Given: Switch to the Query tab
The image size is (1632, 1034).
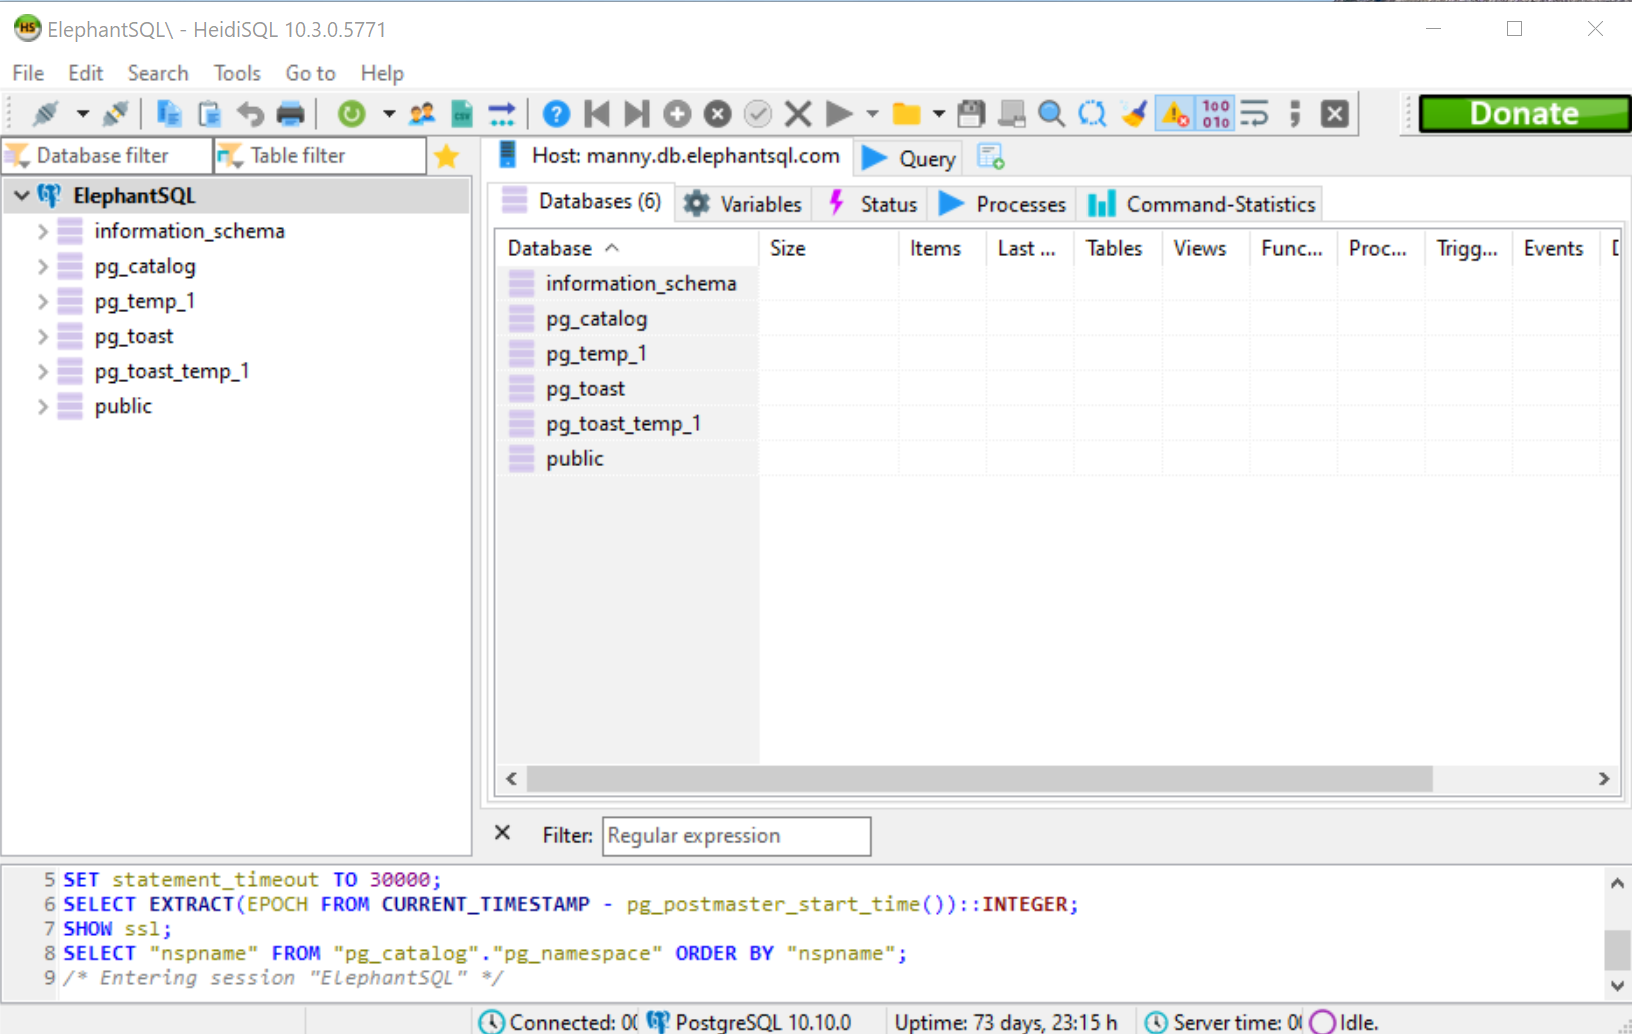Looking at the screenshot, I should tap(909, 158).
